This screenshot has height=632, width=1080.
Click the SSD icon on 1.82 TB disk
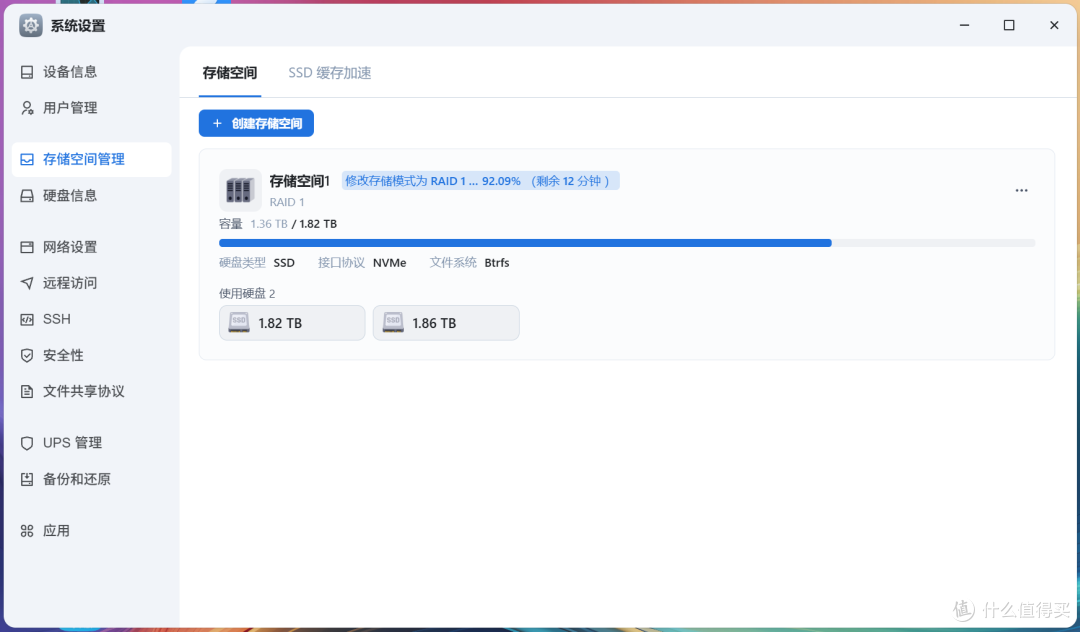pos(239,323)
